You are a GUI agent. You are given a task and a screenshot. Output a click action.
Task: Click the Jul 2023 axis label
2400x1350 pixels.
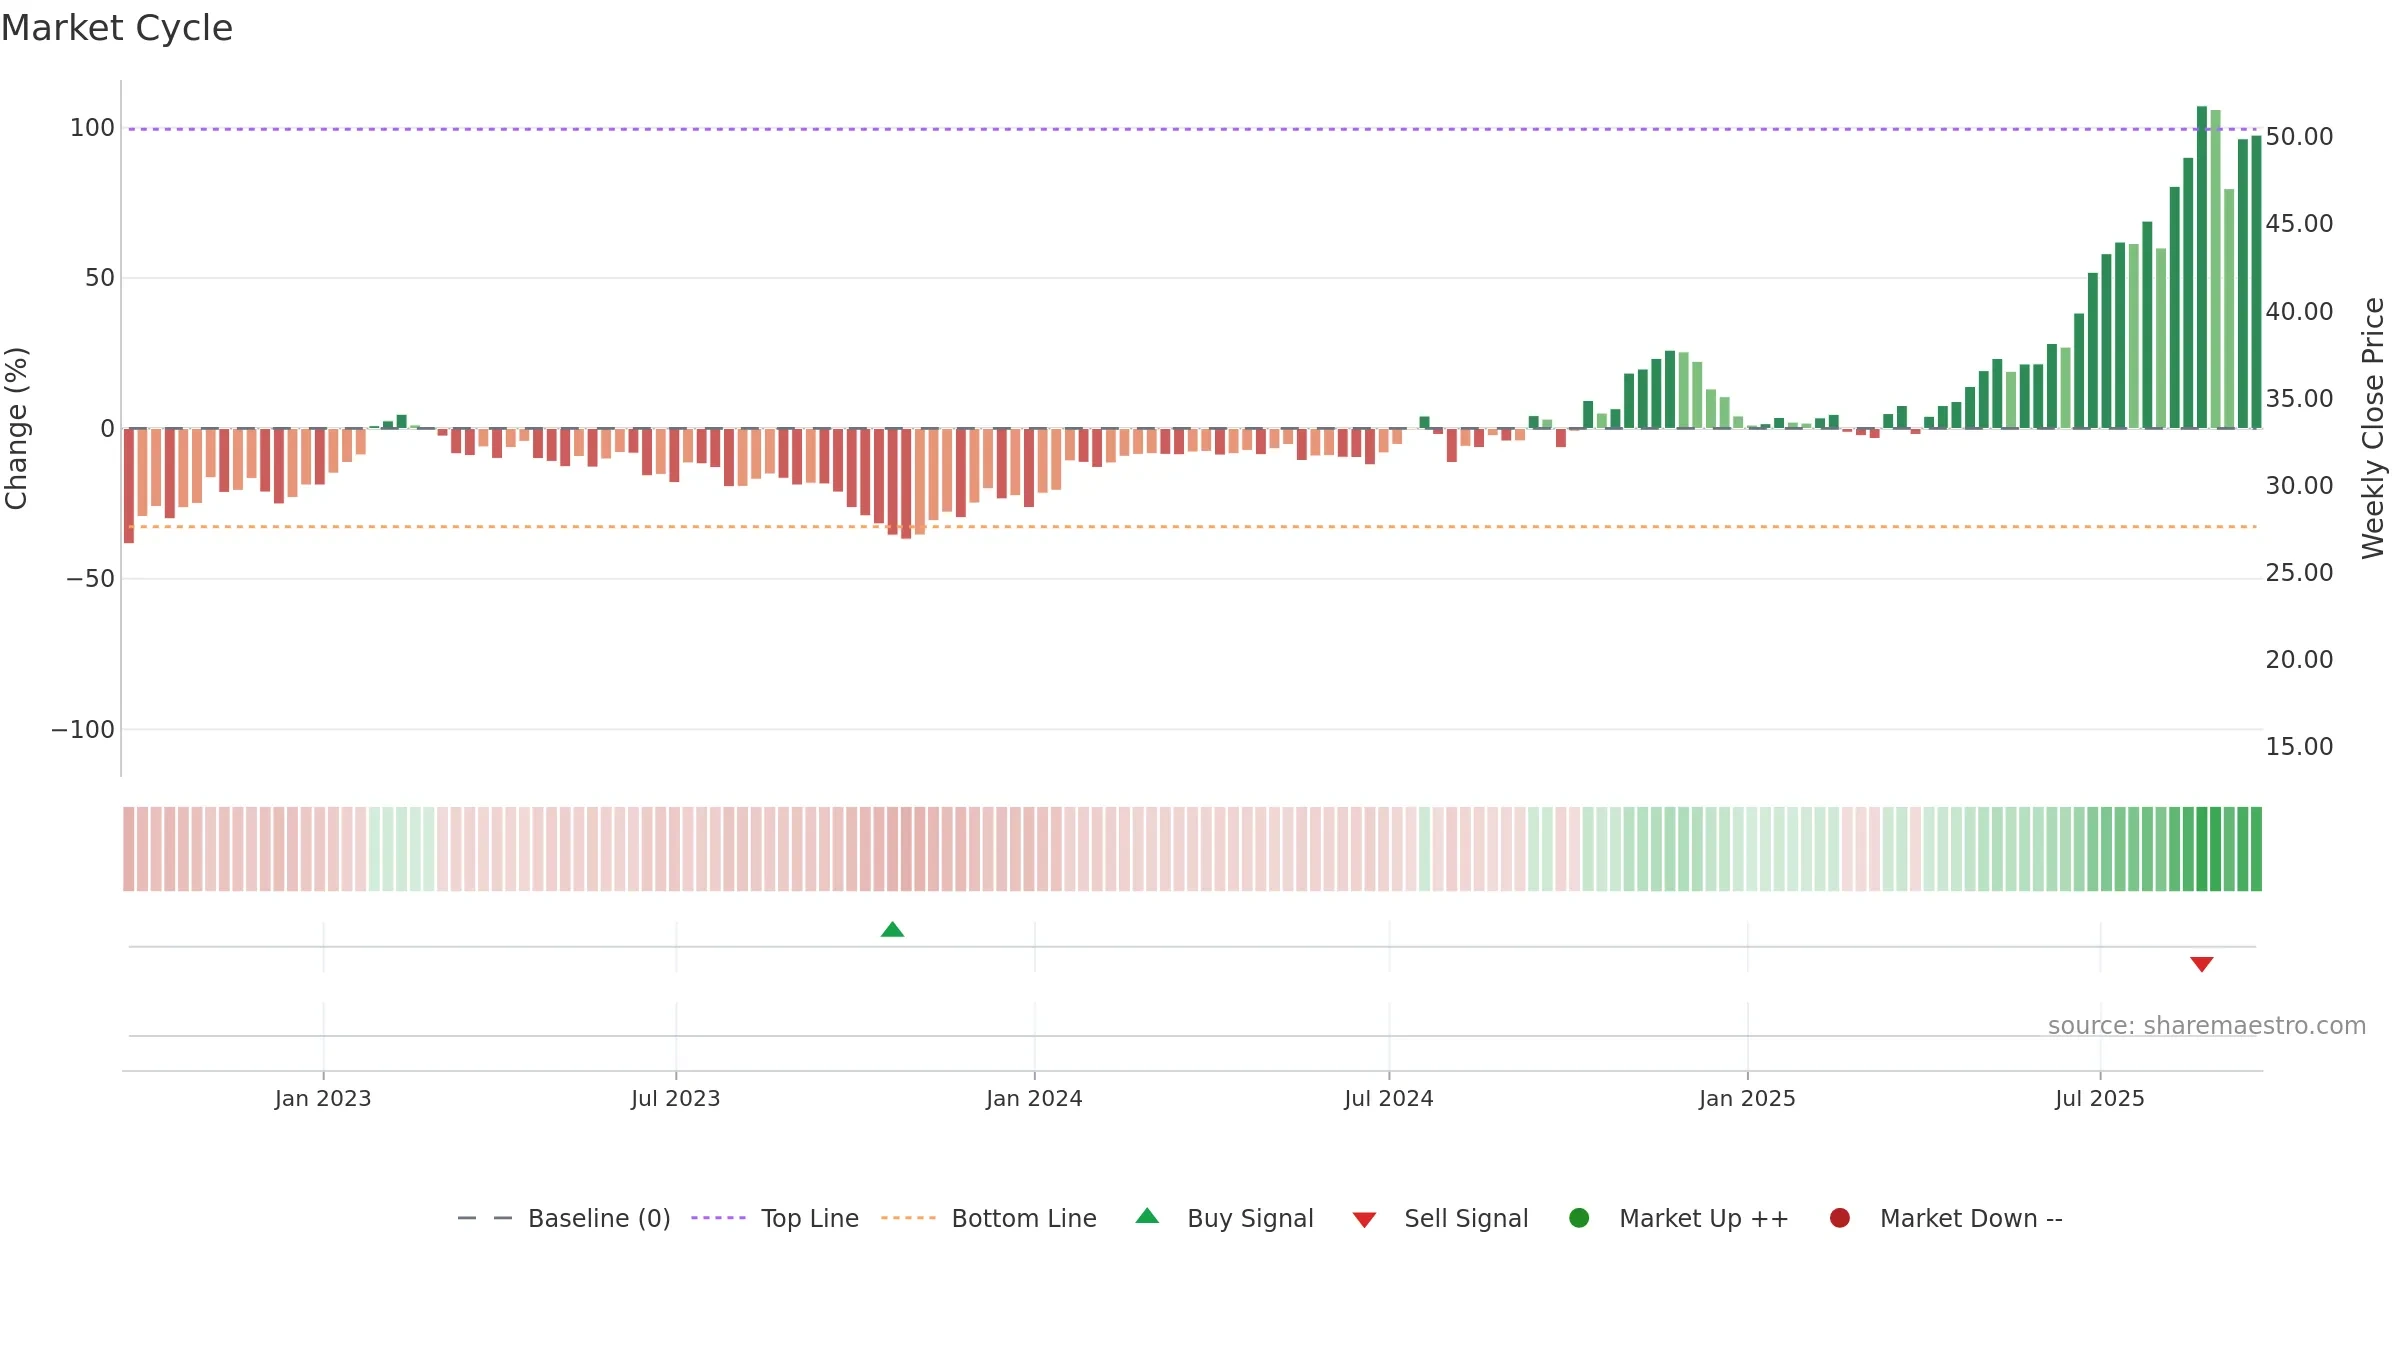click(x=676, y=1099)
